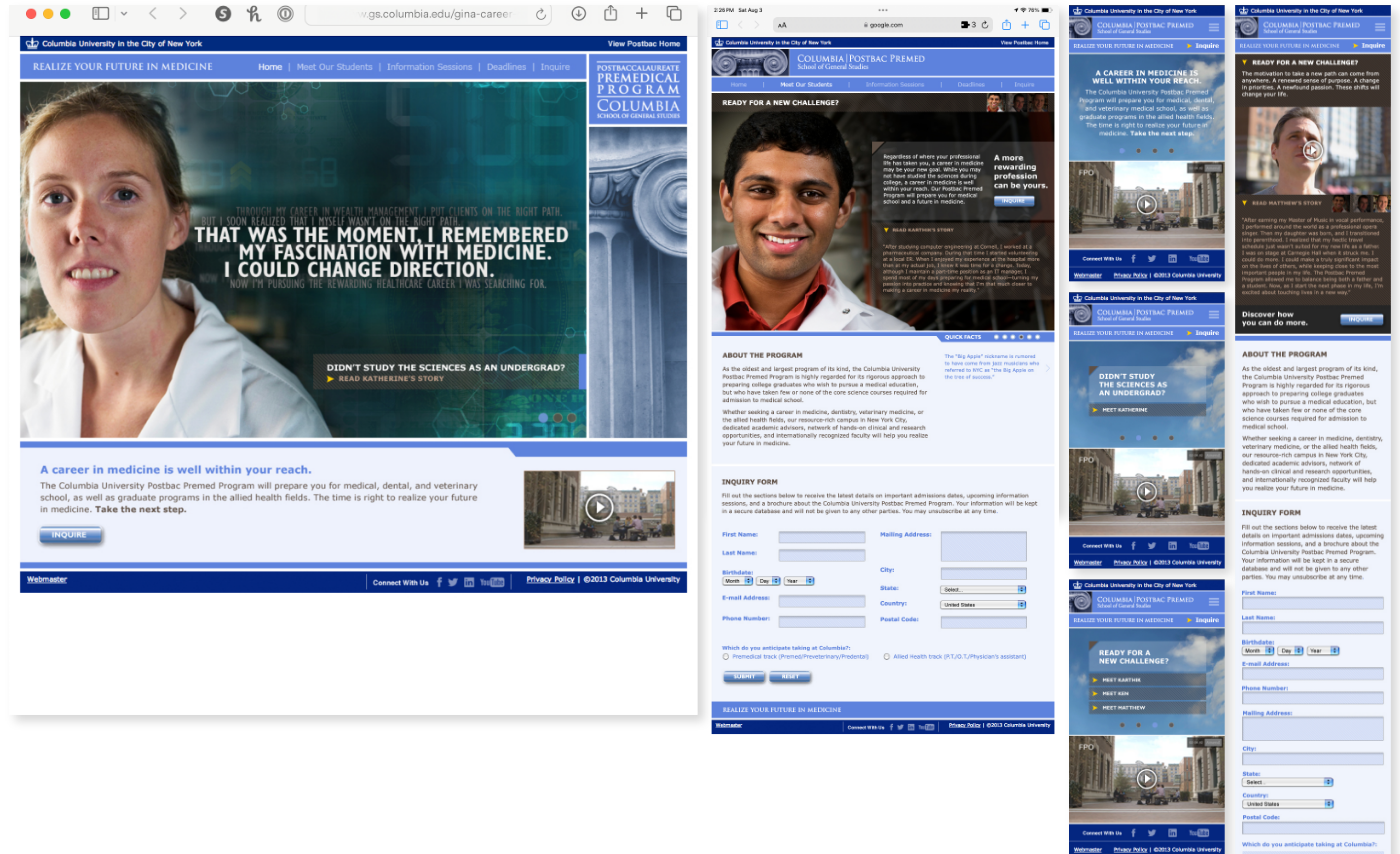Open the Share sheet in iPad Safari
This screenshot has height=854, width=1400.
tap(1007, 25)
